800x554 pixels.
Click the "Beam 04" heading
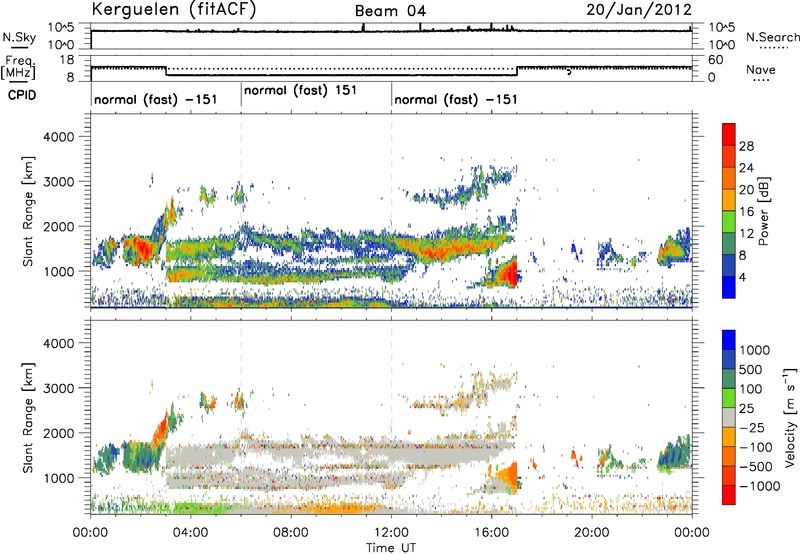tap(390, 11)
